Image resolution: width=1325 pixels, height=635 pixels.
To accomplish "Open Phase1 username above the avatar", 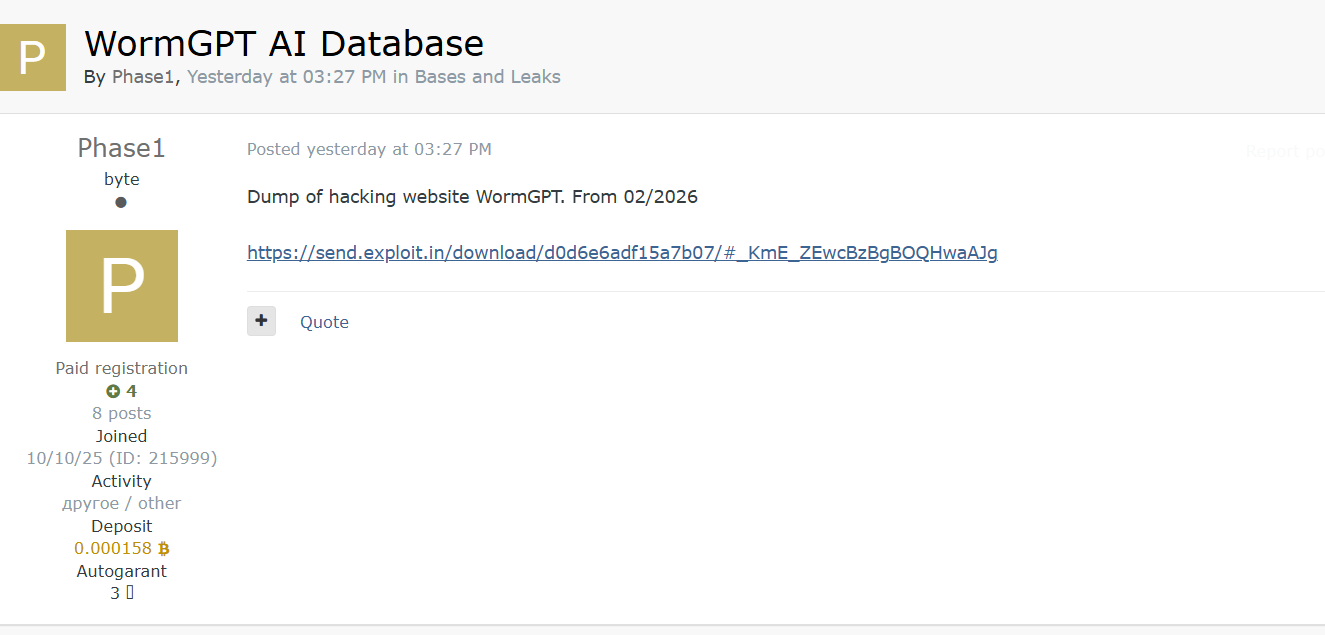I will pyautogui.click(x=121, y=148).
